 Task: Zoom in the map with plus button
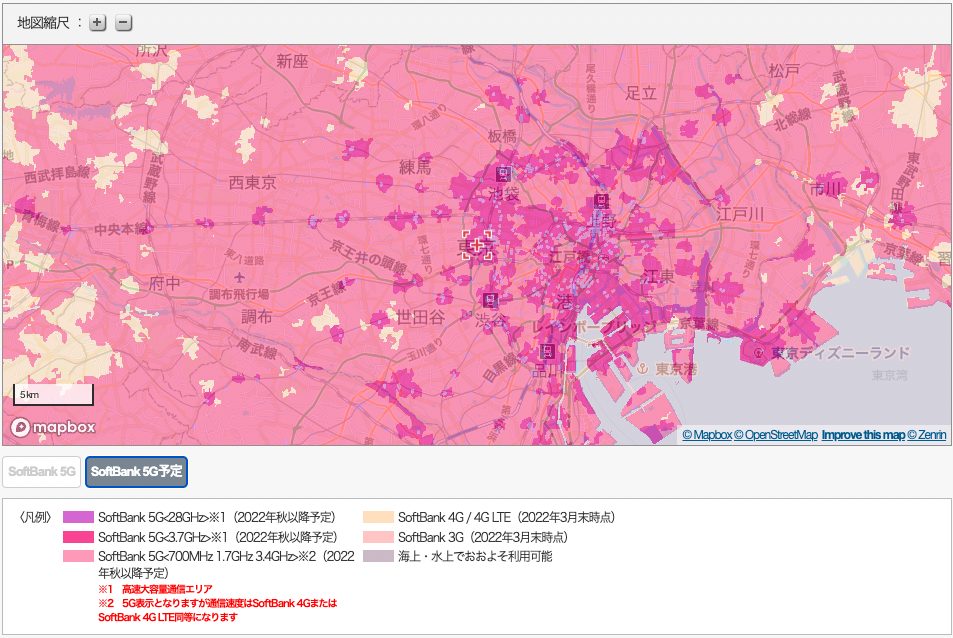(x=97, y=23)
